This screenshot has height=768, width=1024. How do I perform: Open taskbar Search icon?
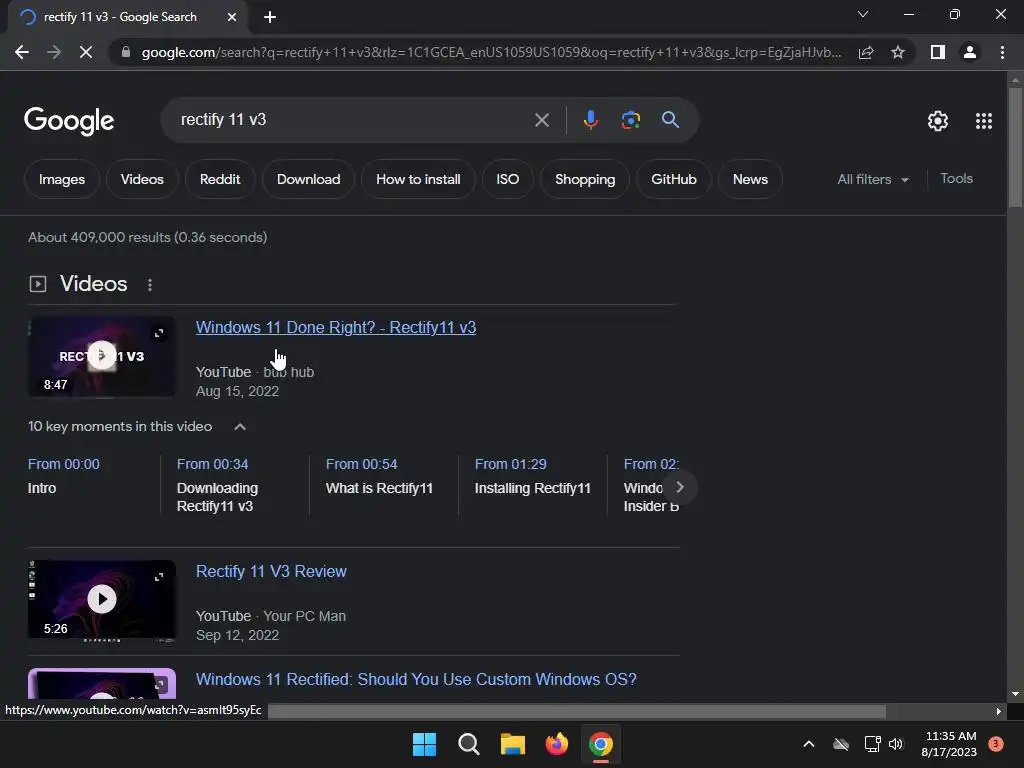(x=468, y=744)
